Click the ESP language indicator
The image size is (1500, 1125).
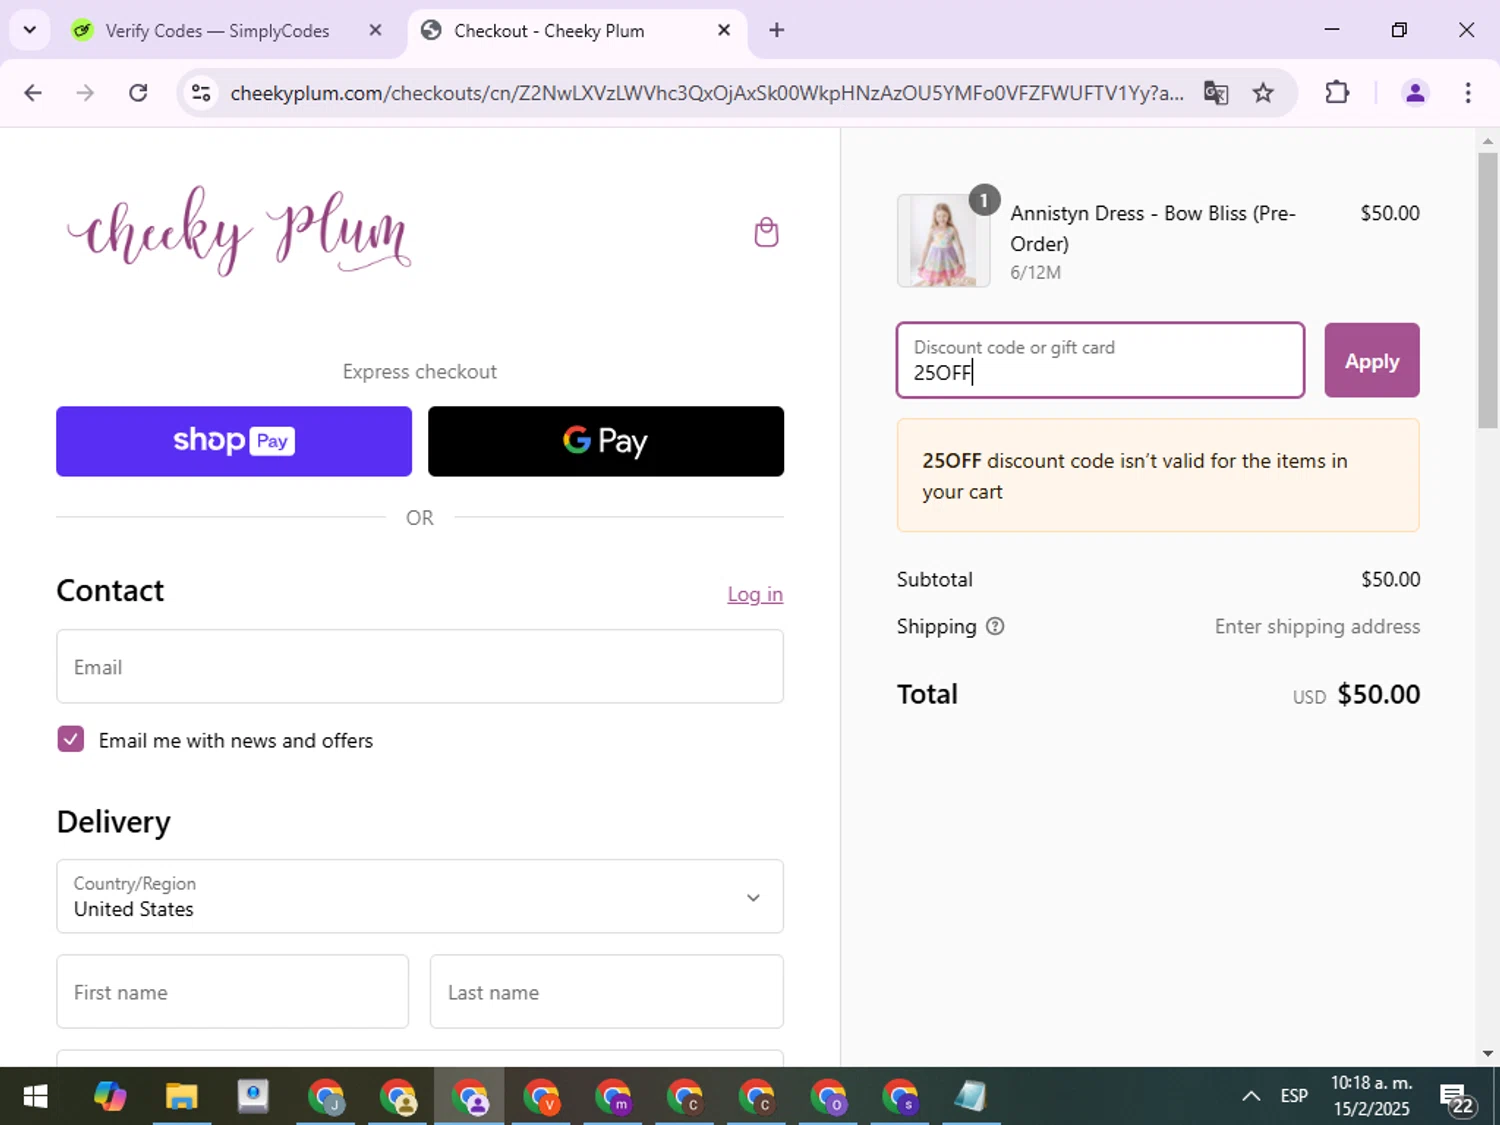point(1294,1096)
